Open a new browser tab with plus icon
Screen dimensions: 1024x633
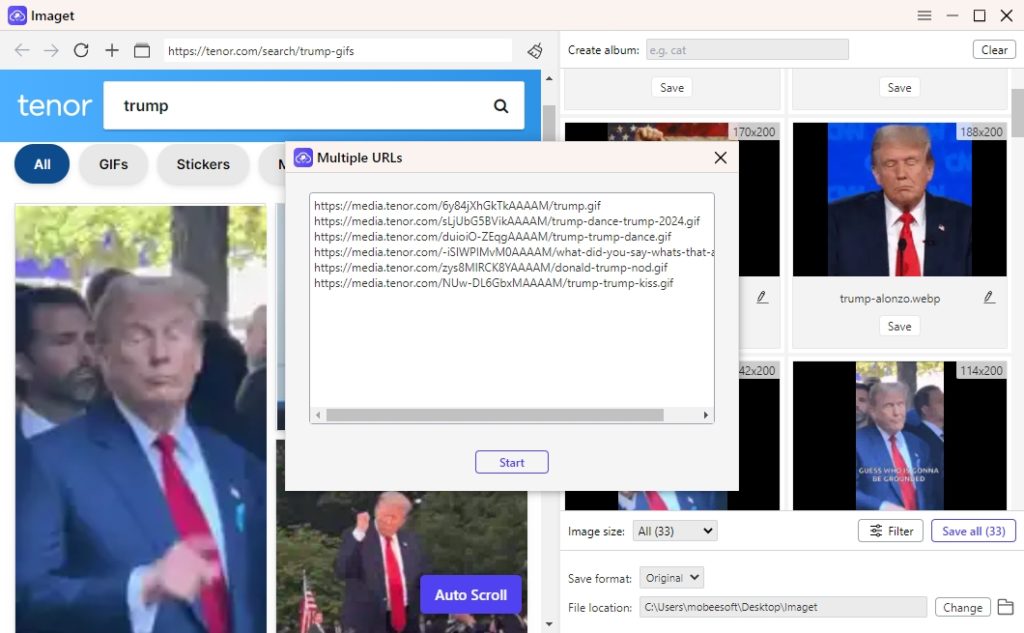coord(111,50)
